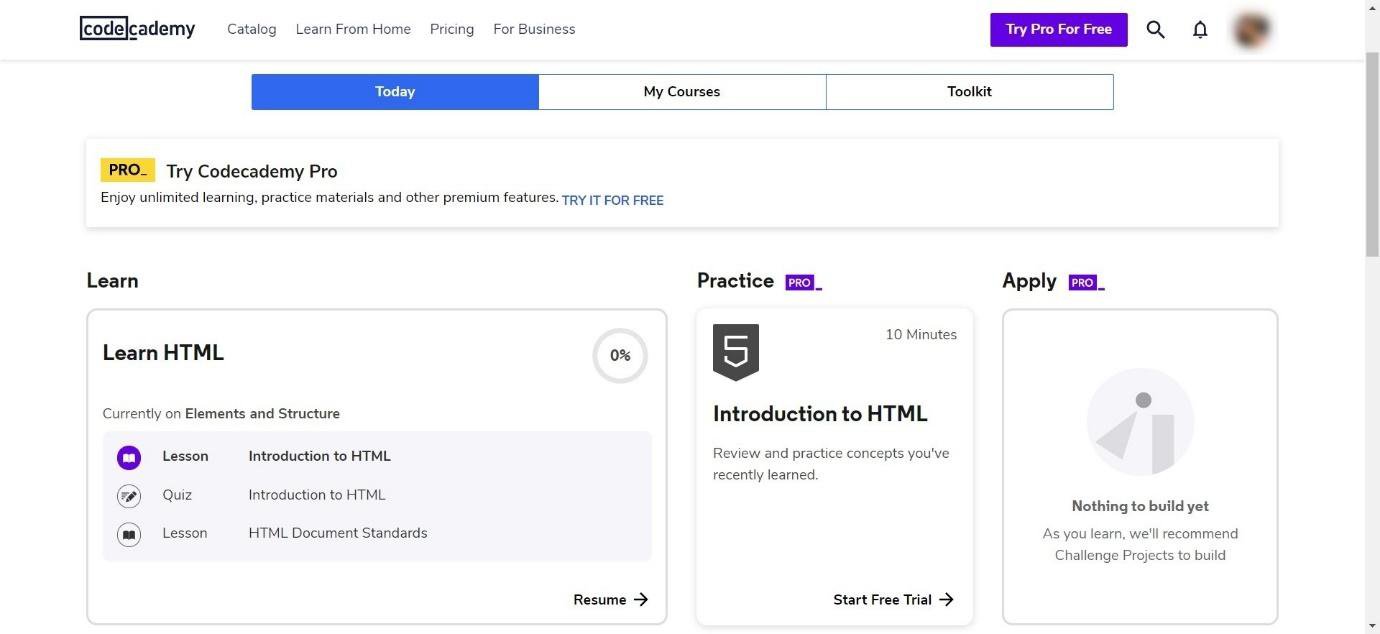This screenshot has height=634, width=1380.
Task: Click the book icon for HTML Document Standards
Action: pos(129,535)
